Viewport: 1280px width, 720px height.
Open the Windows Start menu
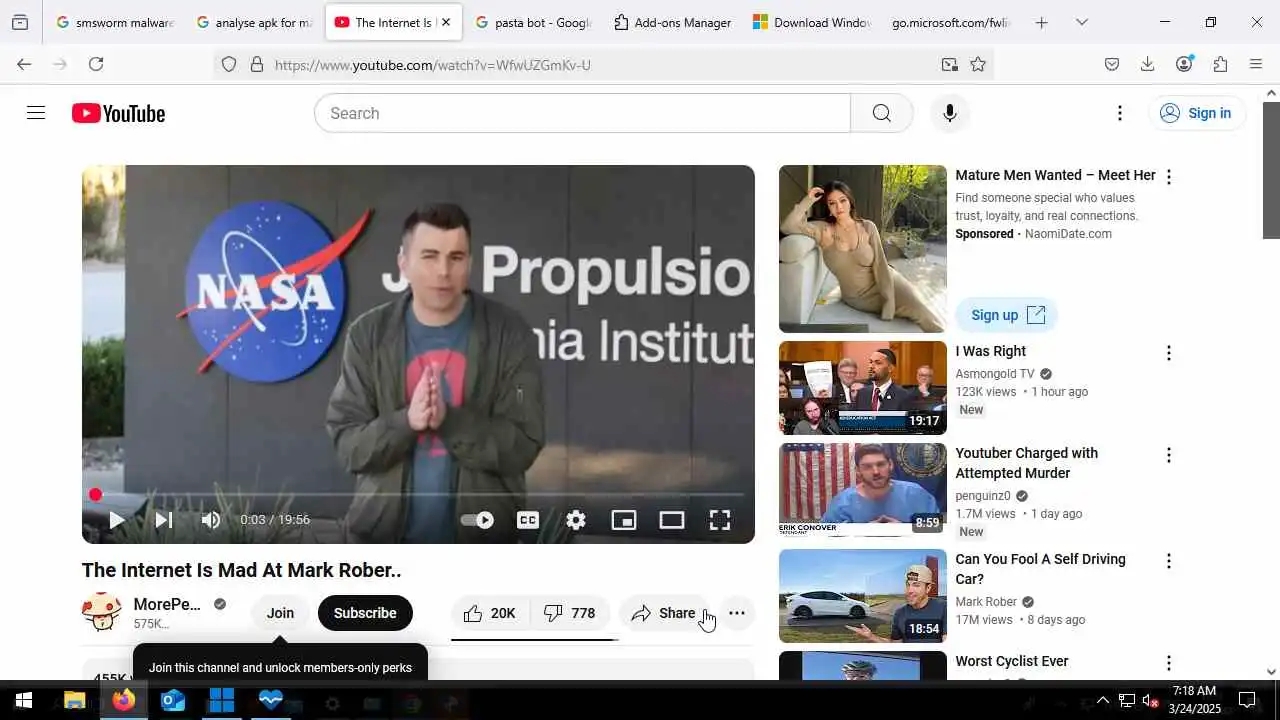point(24,700)
